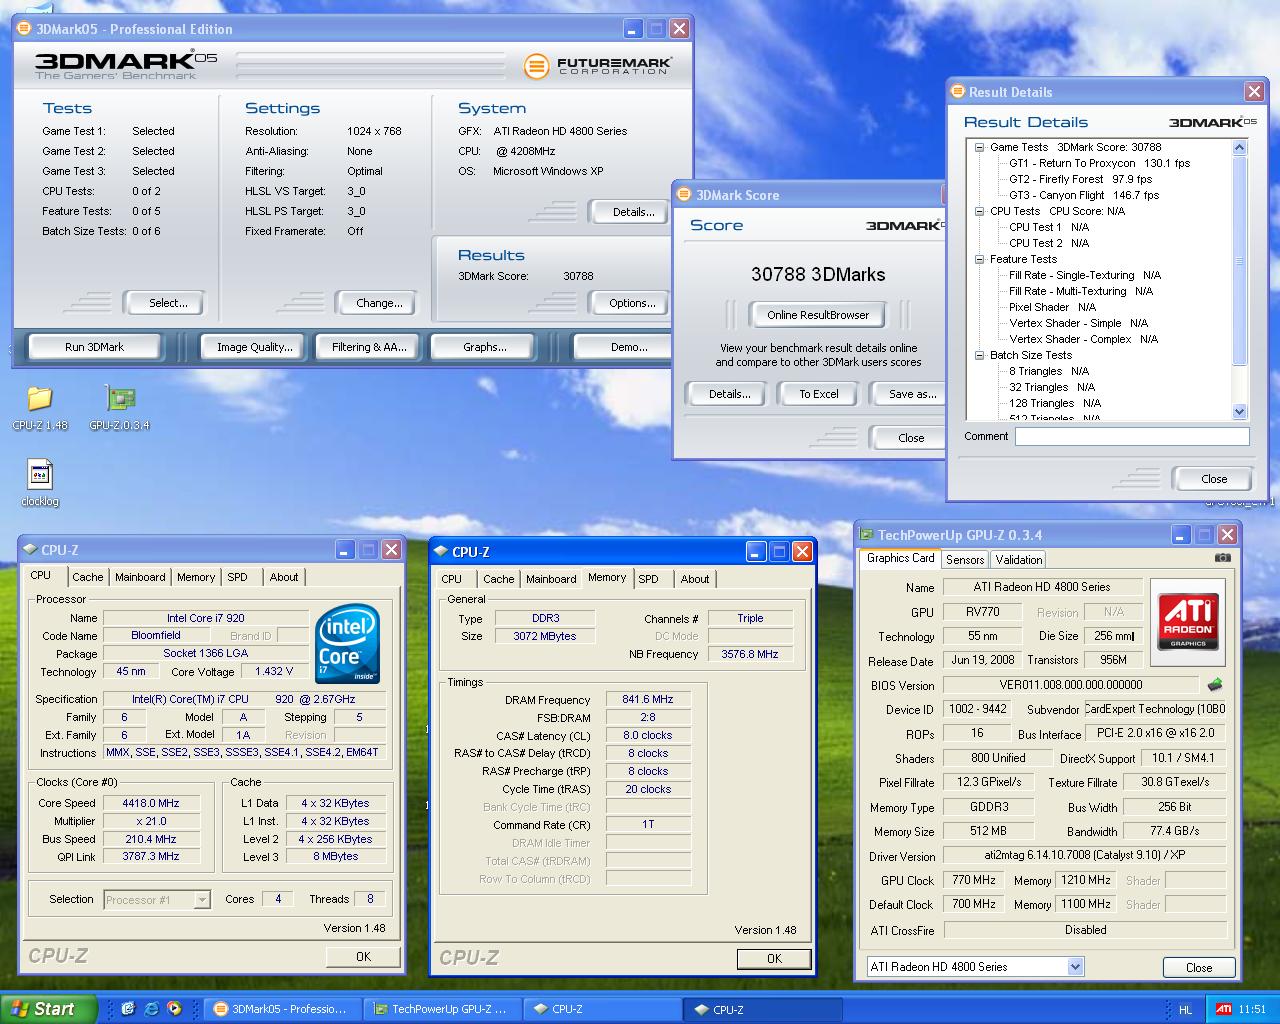Click Change... under Settings
1280x1024 pixels.
tap(379, 303)
